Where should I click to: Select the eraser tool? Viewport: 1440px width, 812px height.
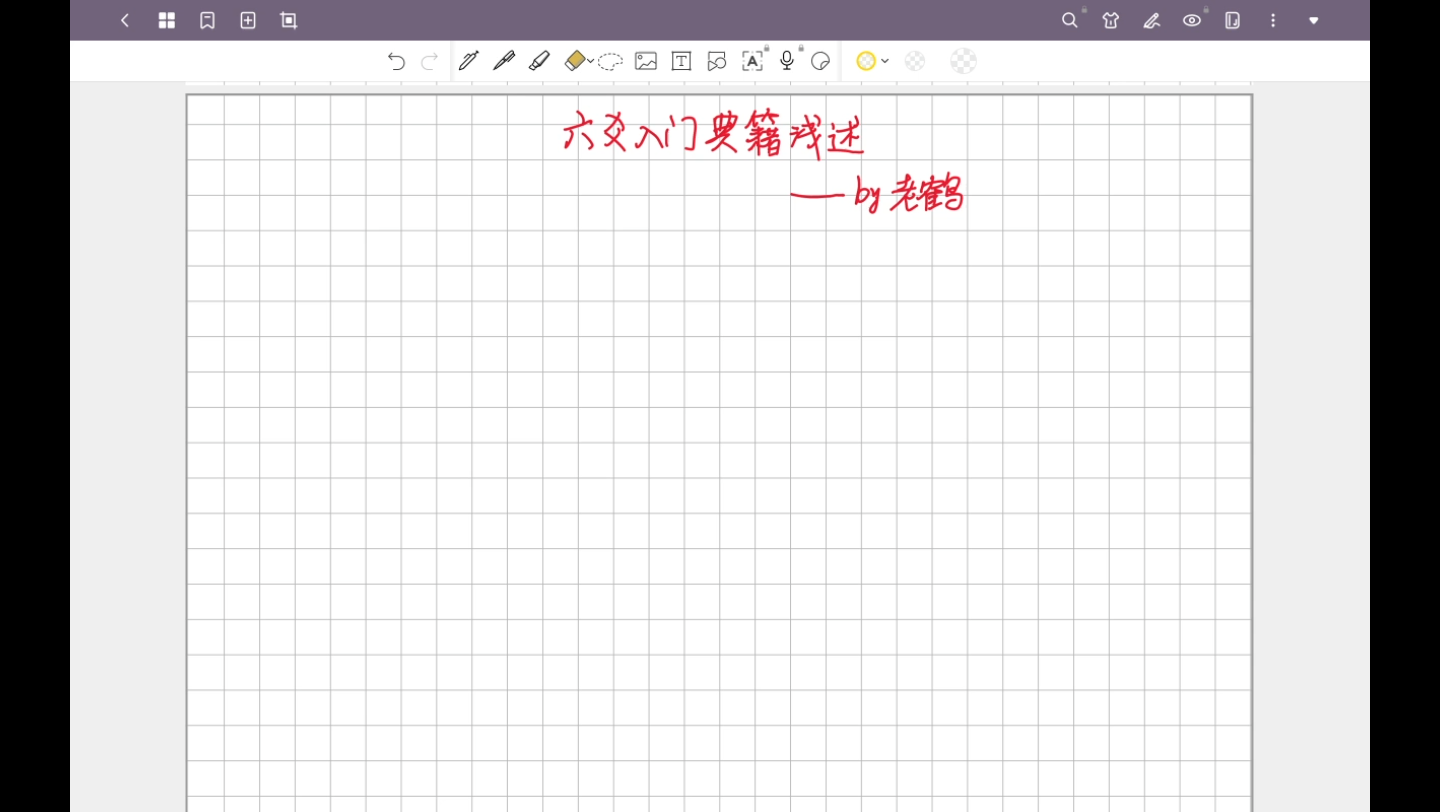point(574,61)
